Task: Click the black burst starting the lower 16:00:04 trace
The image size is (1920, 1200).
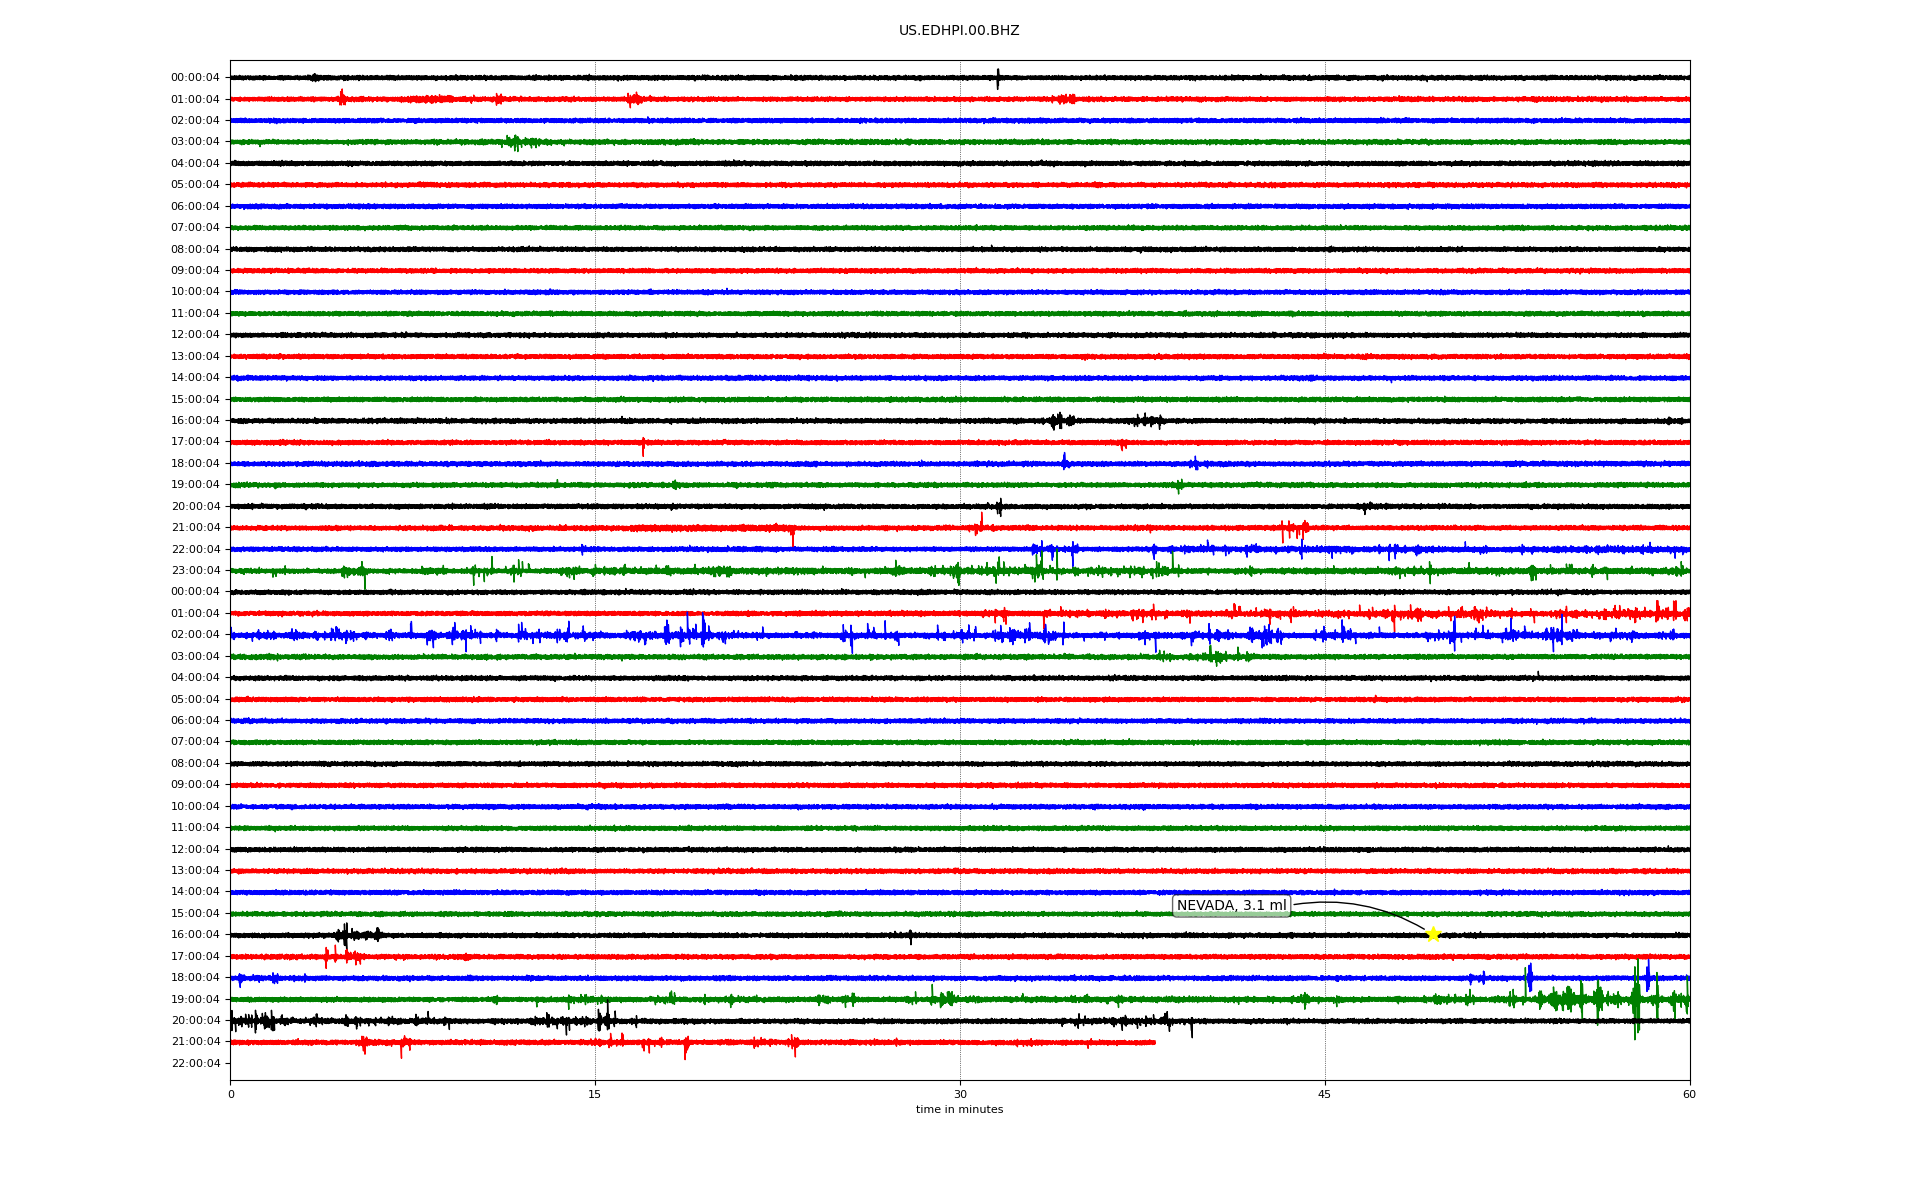Action: coord(345,936)
